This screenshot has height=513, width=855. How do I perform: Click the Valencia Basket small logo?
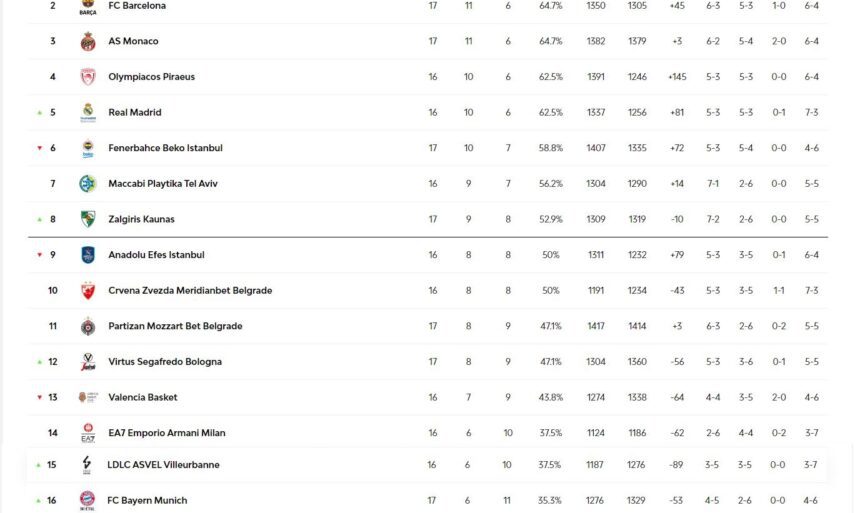pos(88,397)
